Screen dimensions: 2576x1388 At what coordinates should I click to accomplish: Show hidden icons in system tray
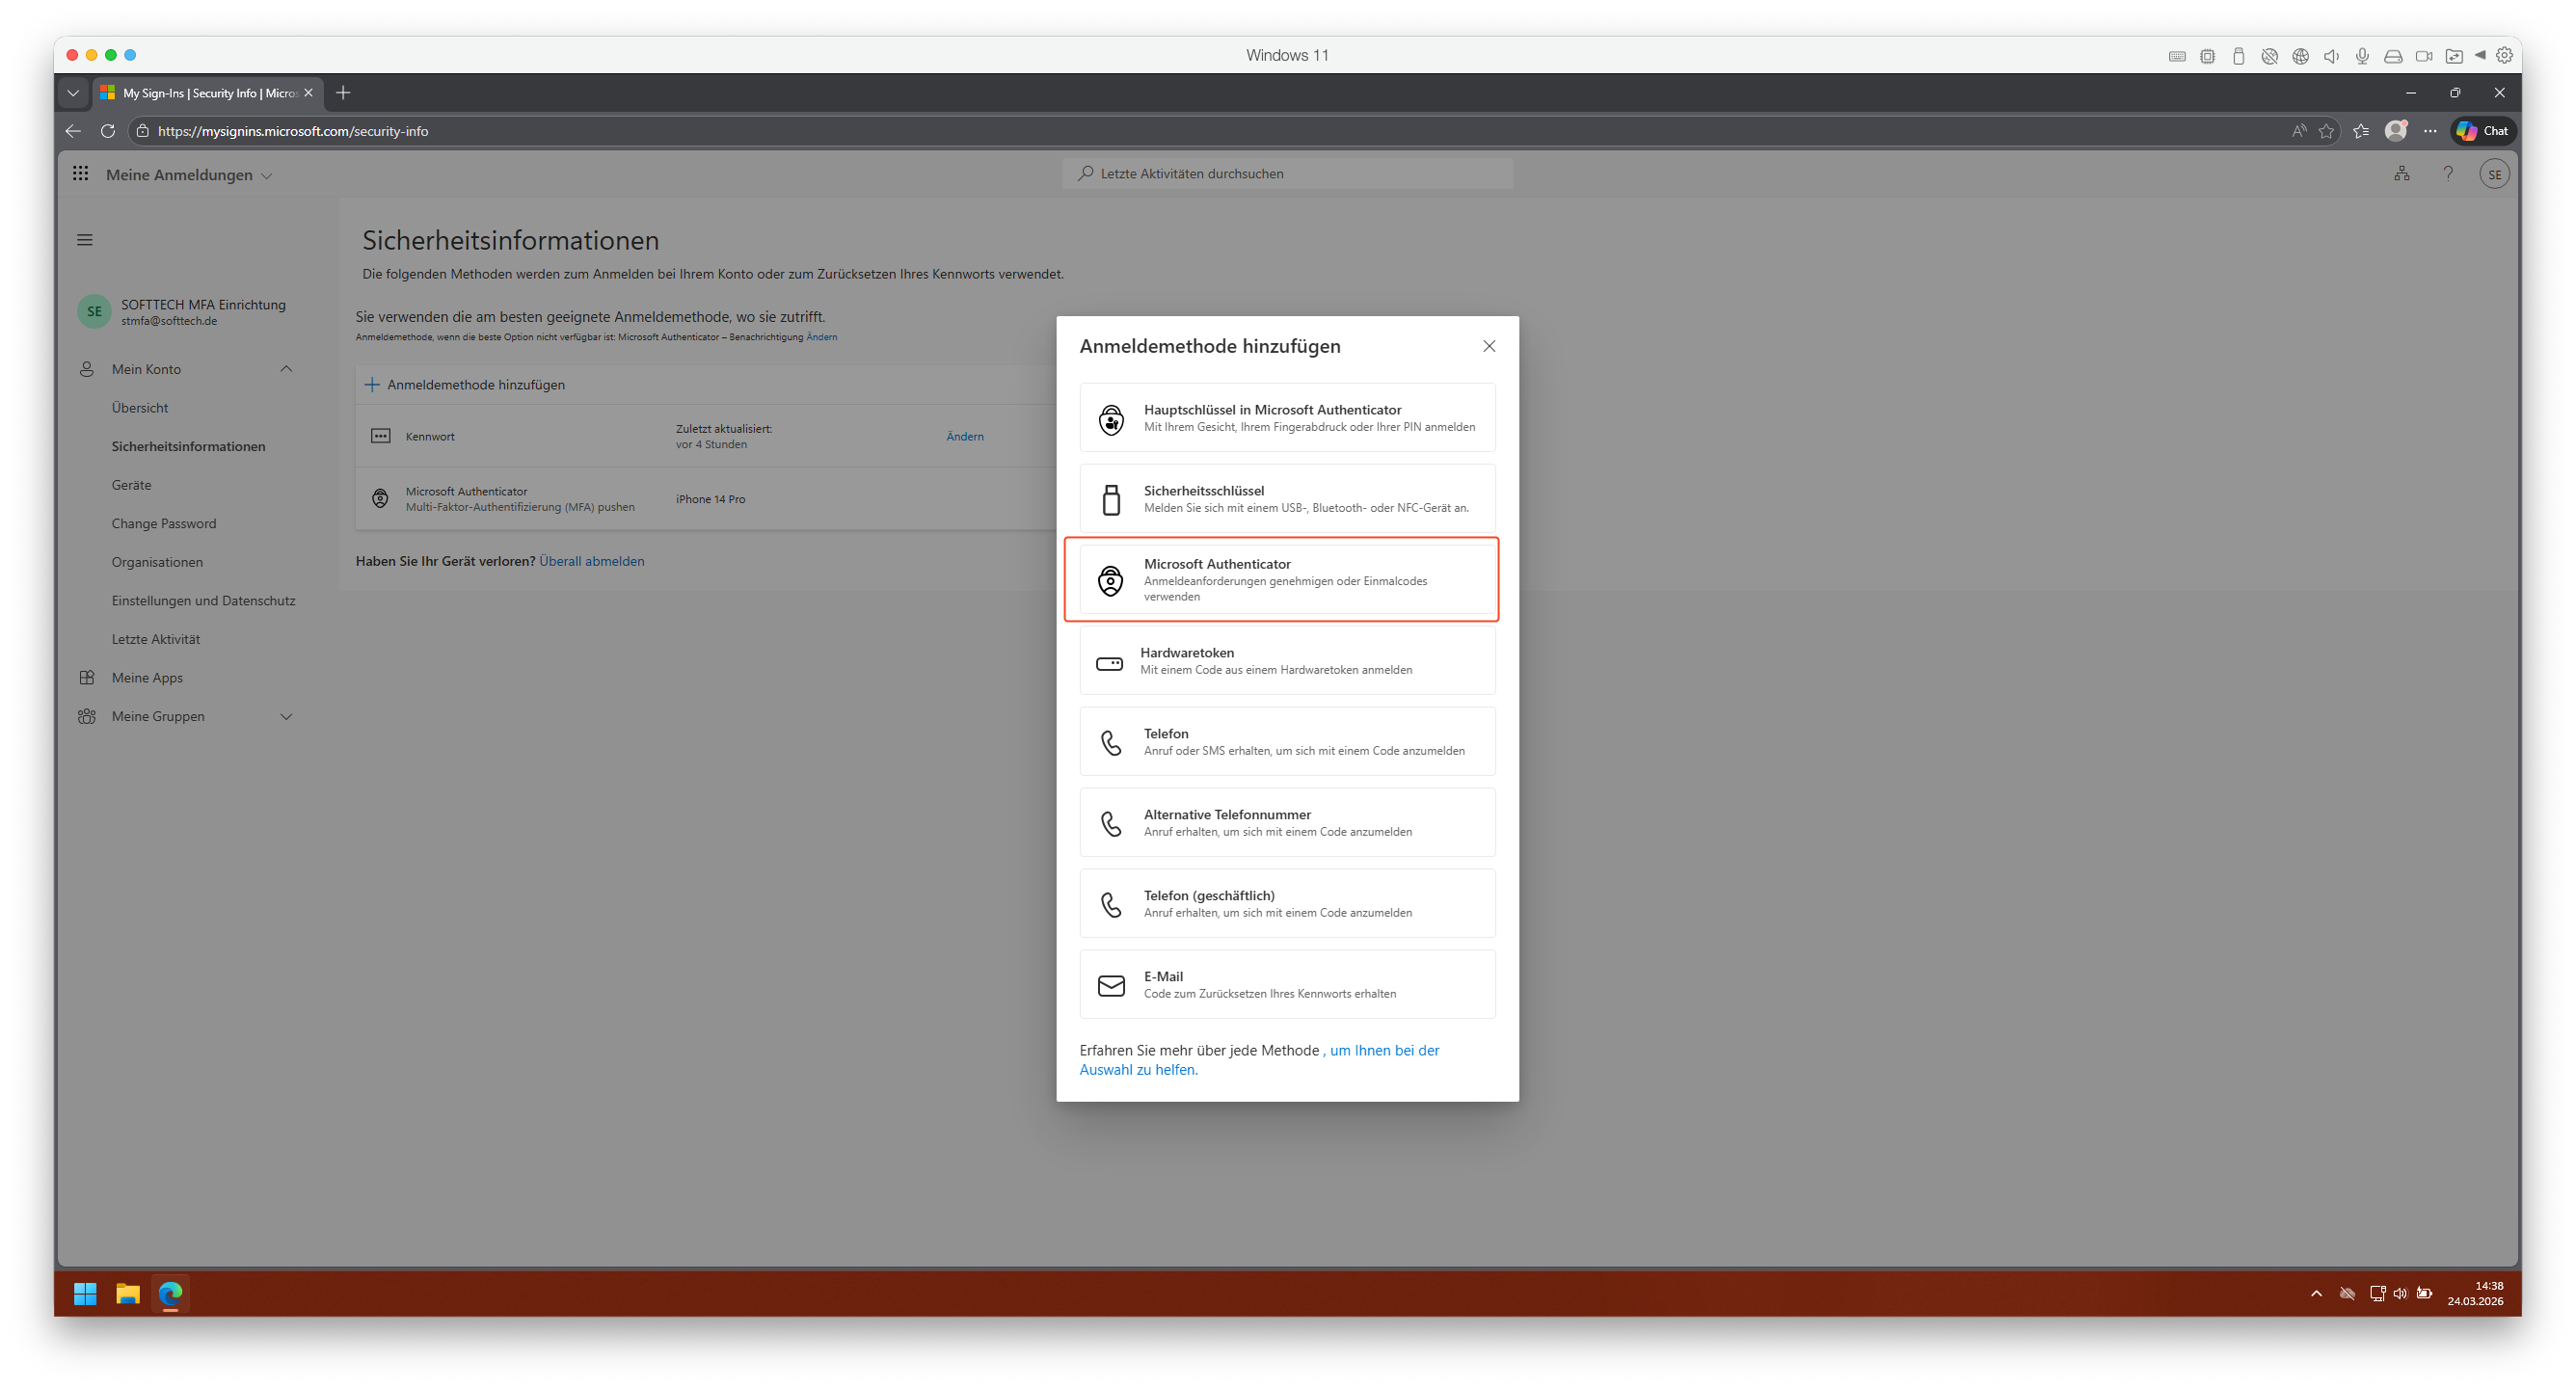click(2316, 1293)
